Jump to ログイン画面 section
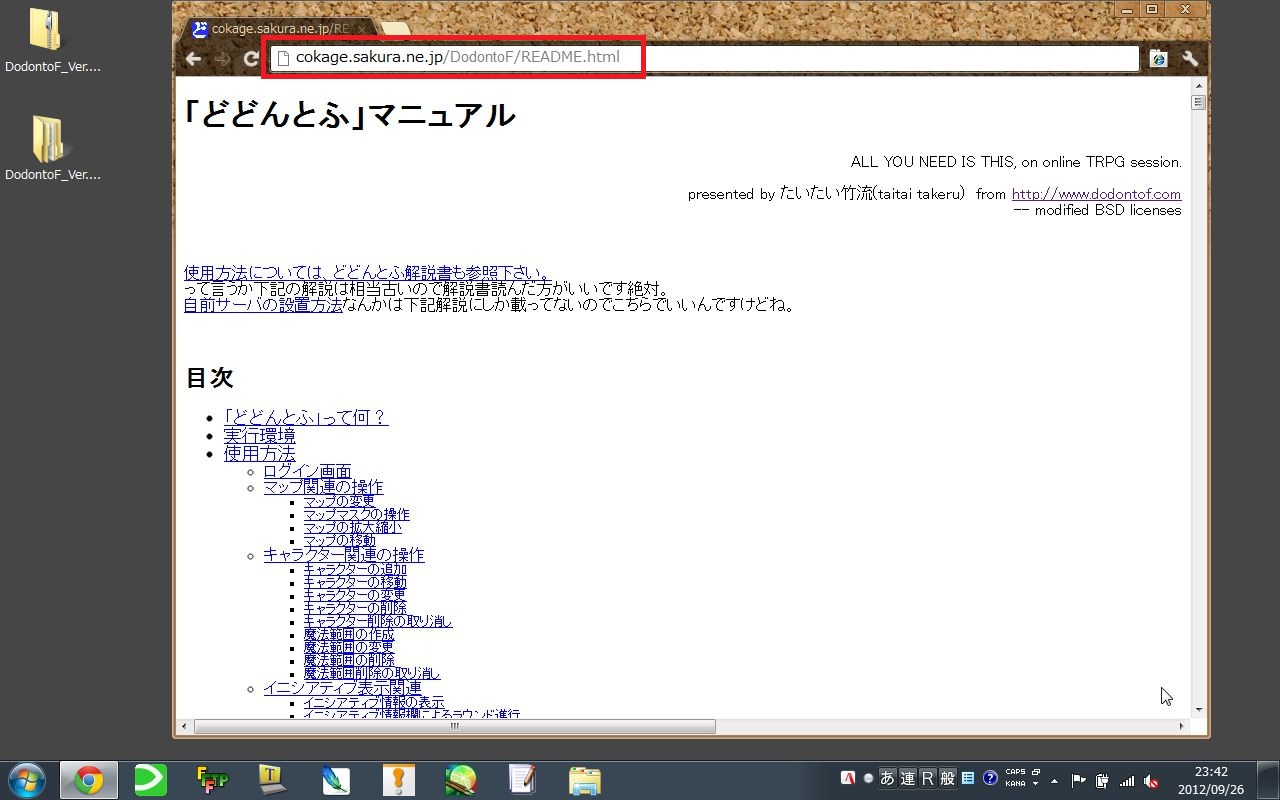This screenshot has height=800, width=1280. tap(308, 471)
